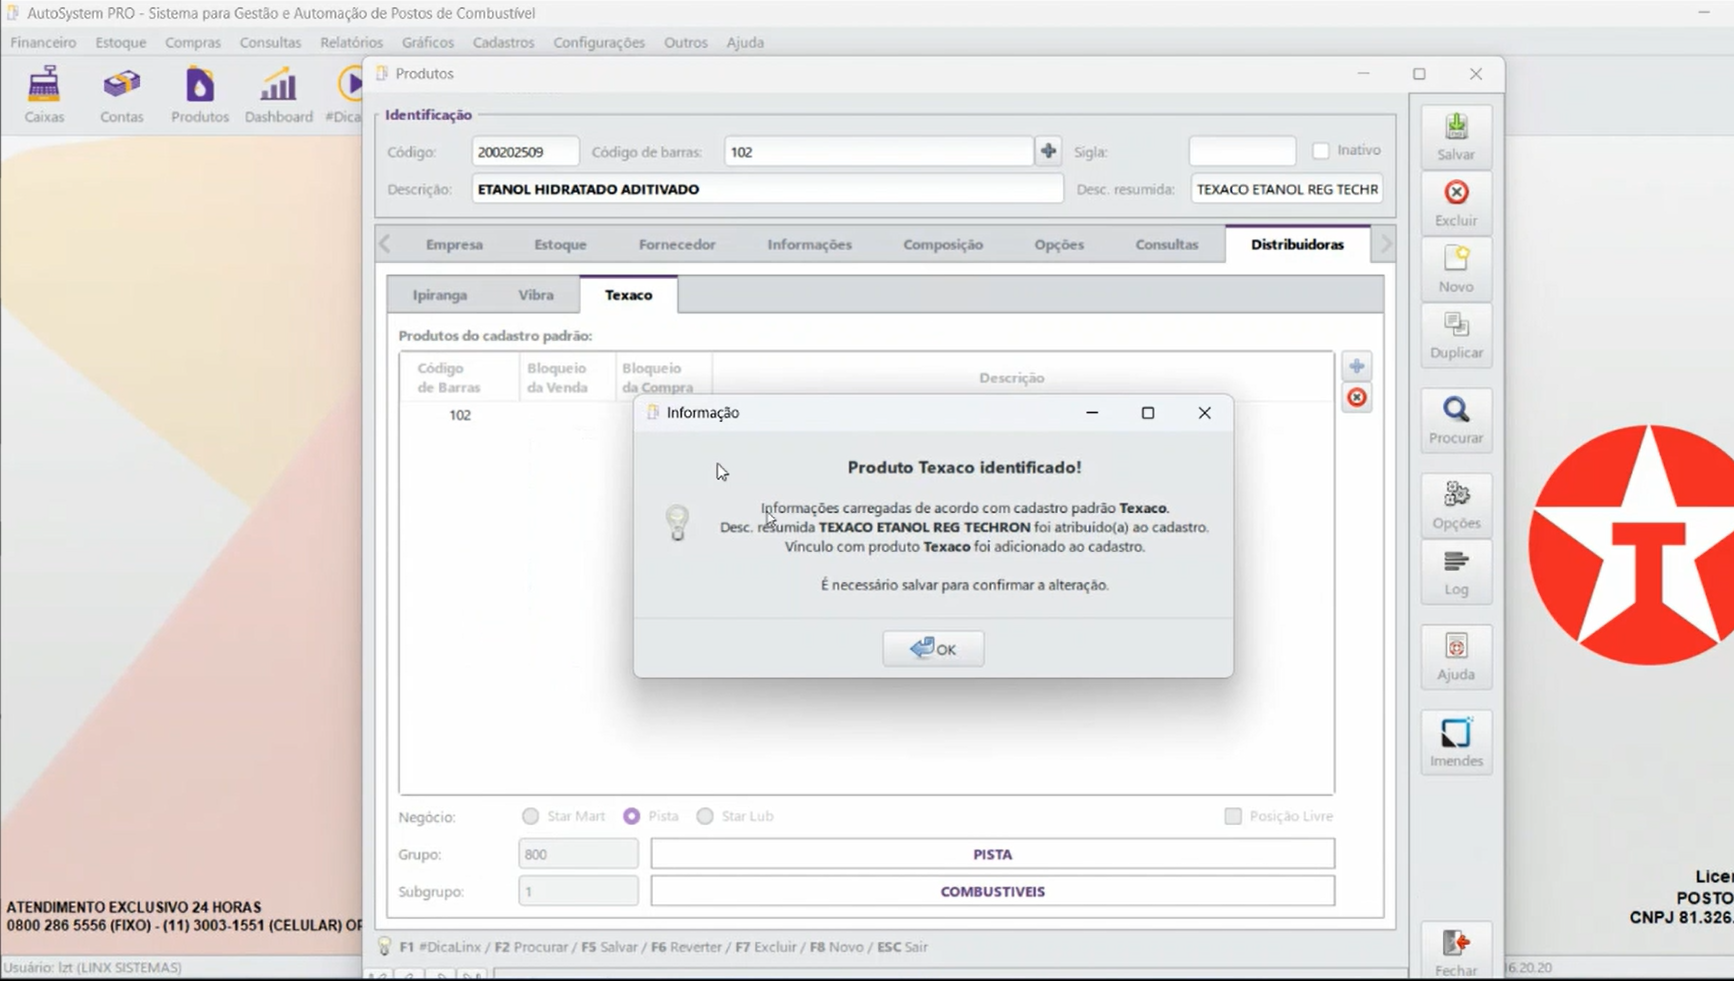The height and width of the screenshot is (981, 1734).
Task: Select the table row with barcode 102
Action: point(866,415)
